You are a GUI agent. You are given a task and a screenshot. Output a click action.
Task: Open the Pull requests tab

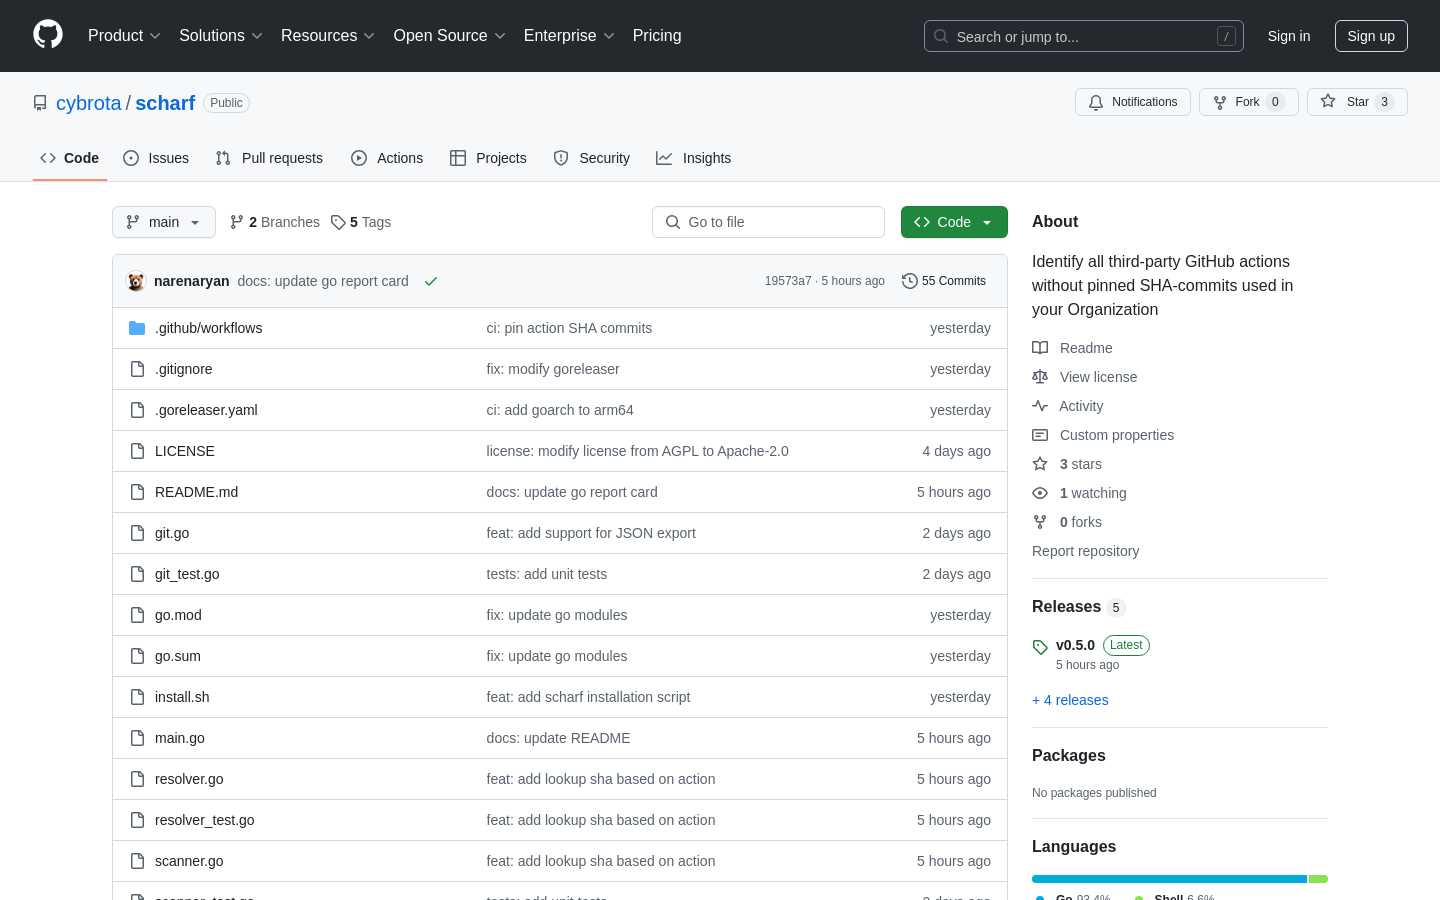[x=269, y=158]
